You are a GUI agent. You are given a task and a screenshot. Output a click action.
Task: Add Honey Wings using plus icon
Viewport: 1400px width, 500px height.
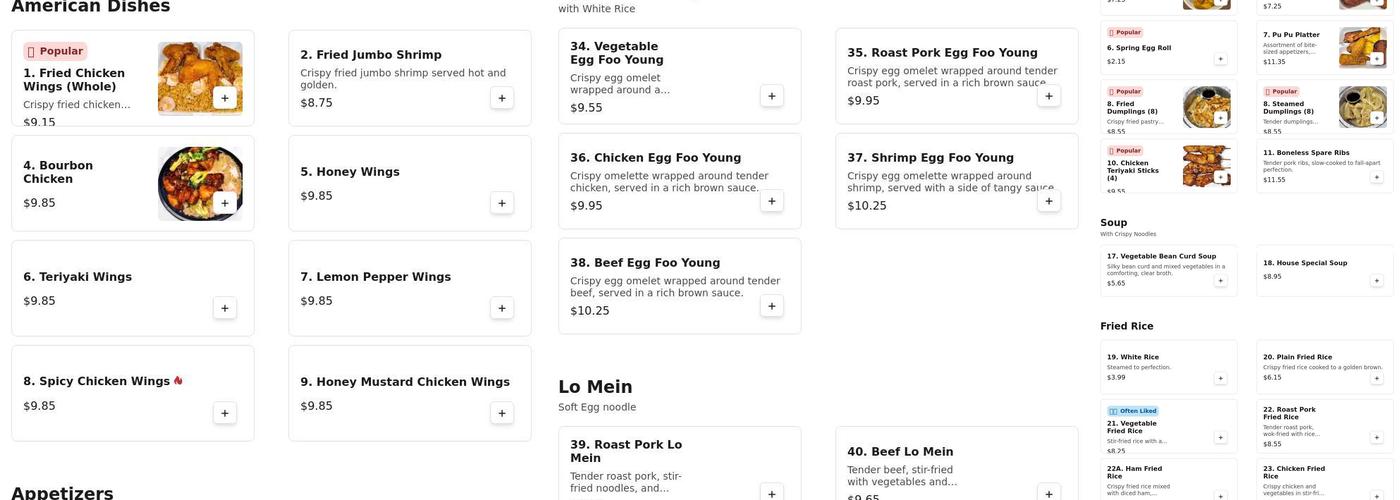(x=502, y=203)
